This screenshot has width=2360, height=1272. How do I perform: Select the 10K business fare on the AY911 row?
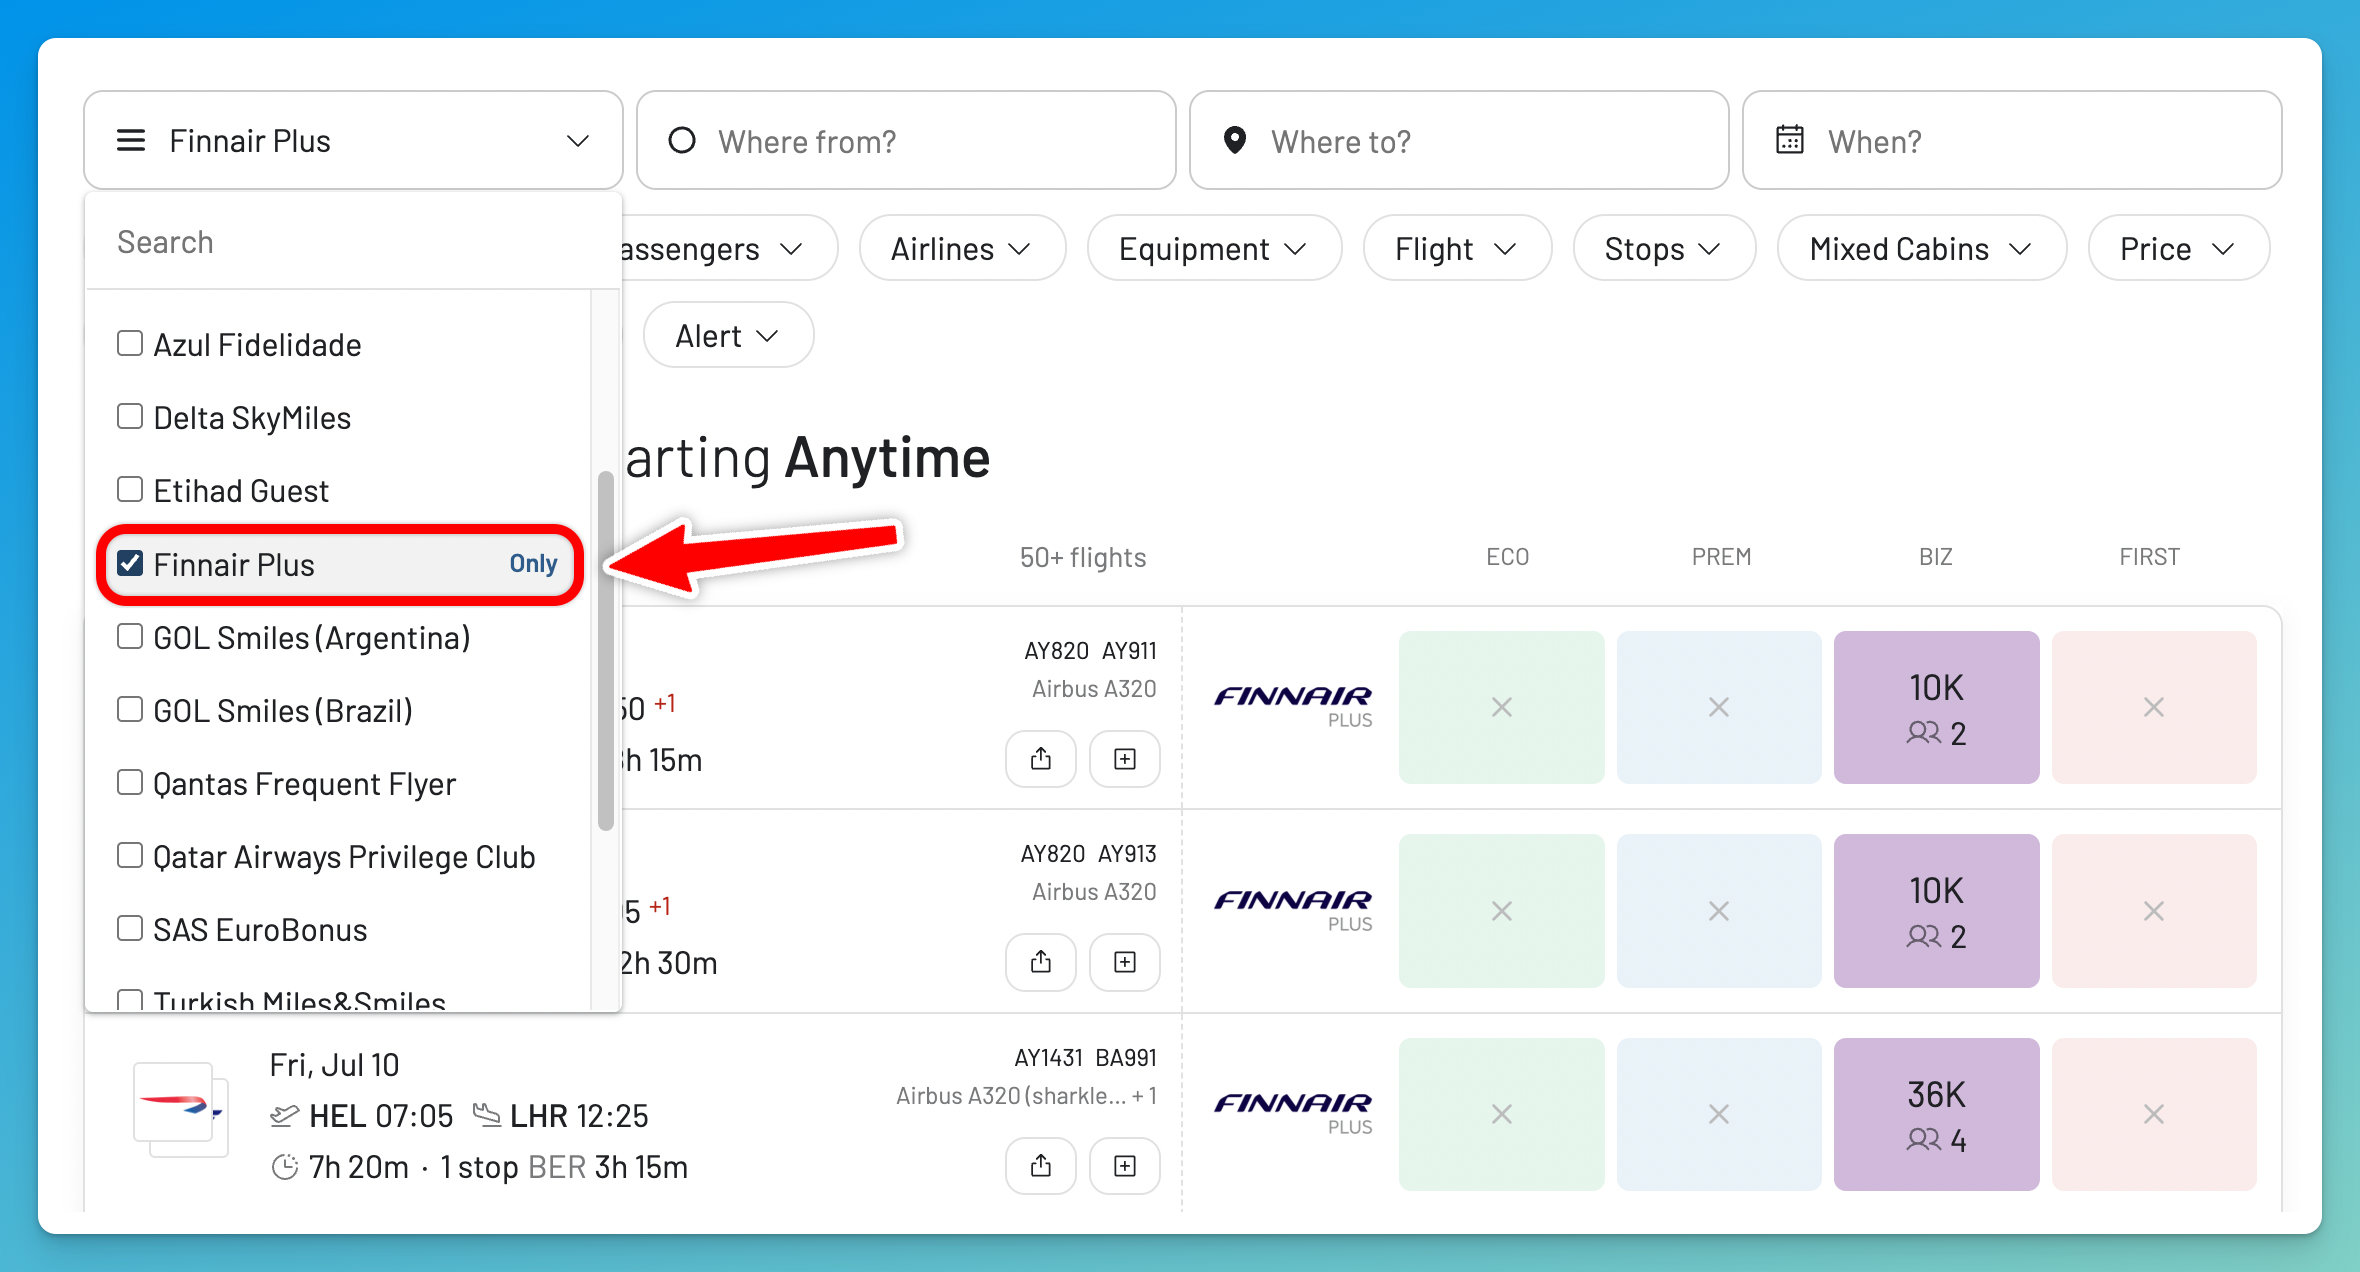[x=1936, y=707]
